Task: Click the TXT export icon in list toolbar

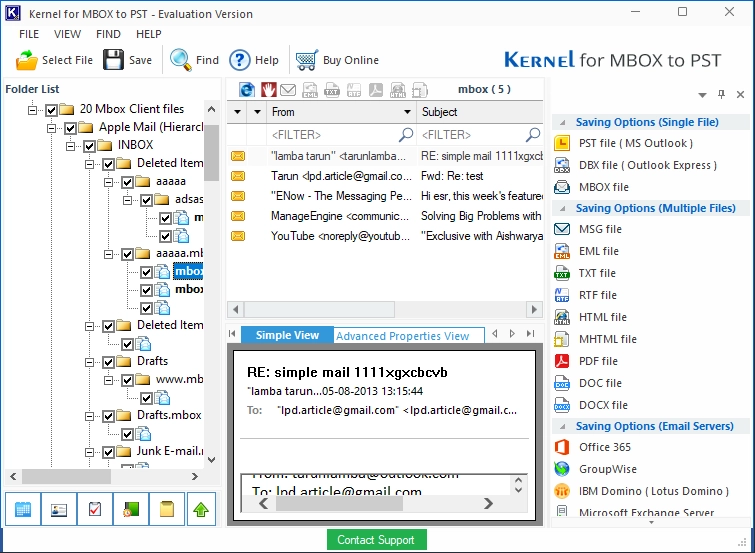Action: tap(332, 90)
